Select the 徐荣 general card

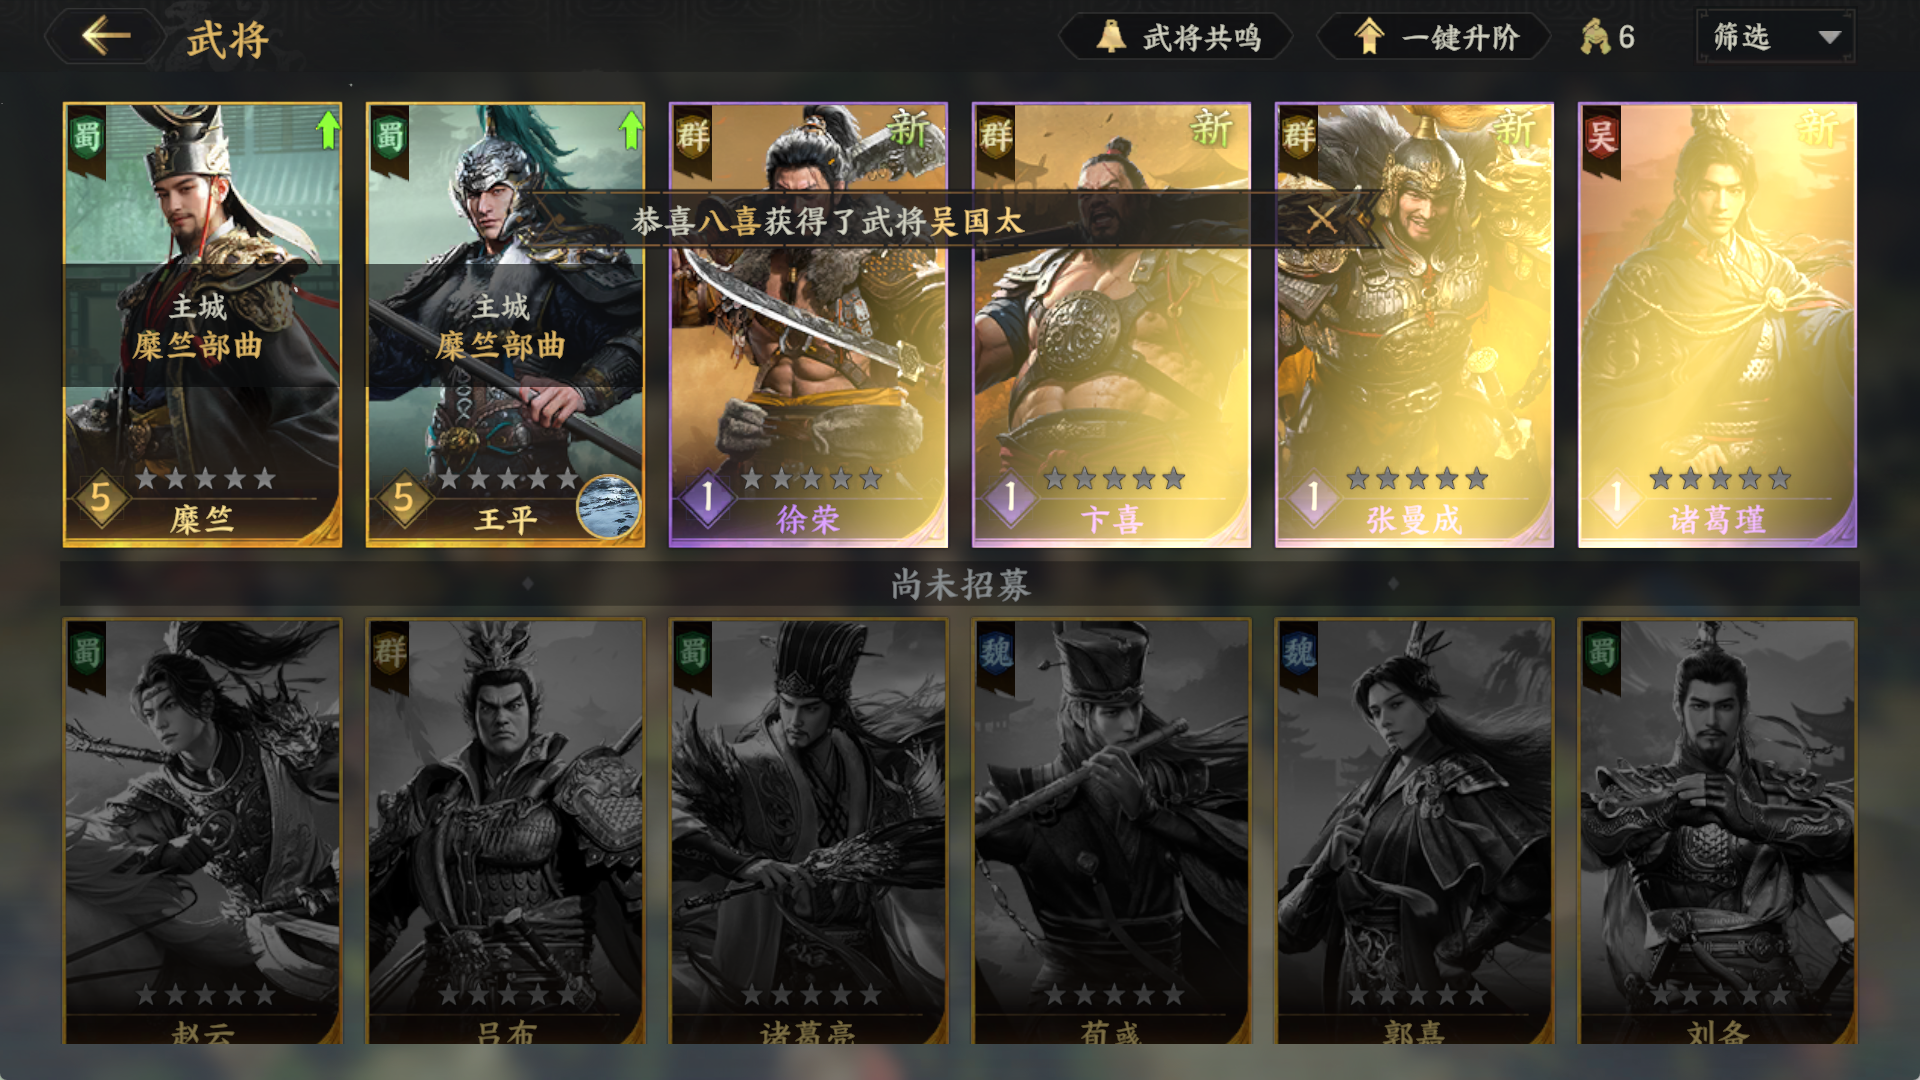808,325
